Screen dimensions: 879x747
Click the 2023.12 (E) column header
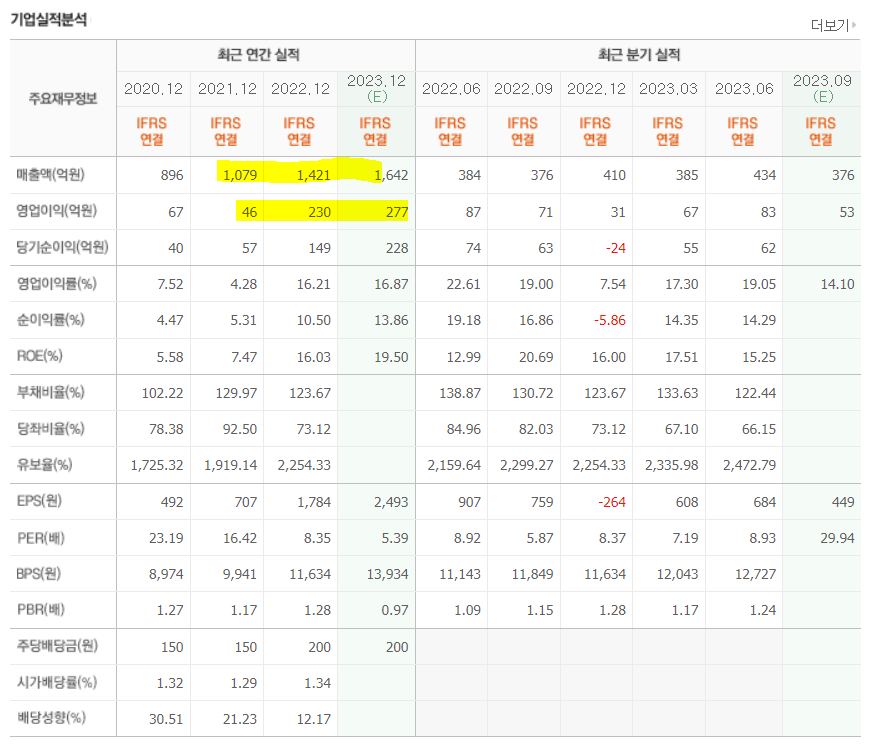point(376,89)
